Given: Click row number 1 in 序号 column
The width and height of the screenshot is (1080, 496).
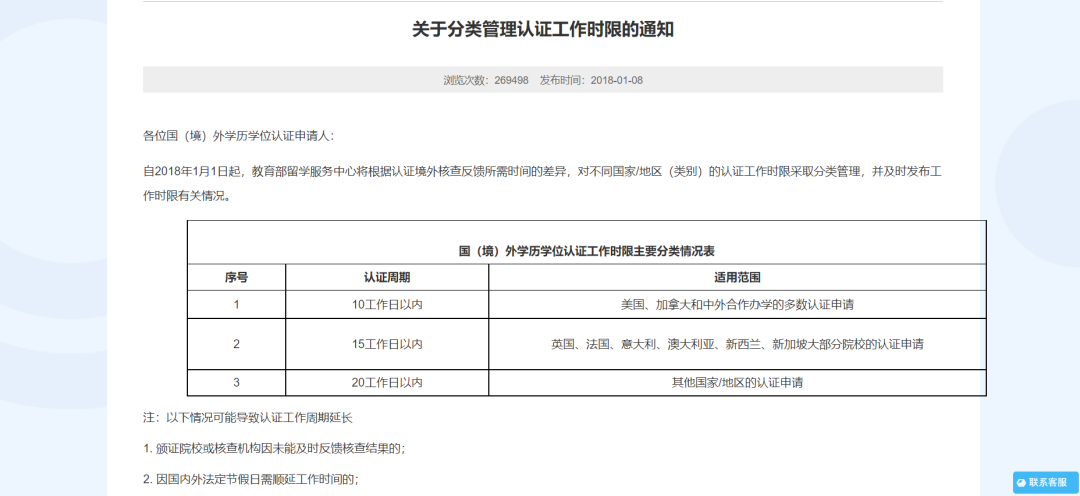Looking at the screenshot, I should click(x=236, y=304).
